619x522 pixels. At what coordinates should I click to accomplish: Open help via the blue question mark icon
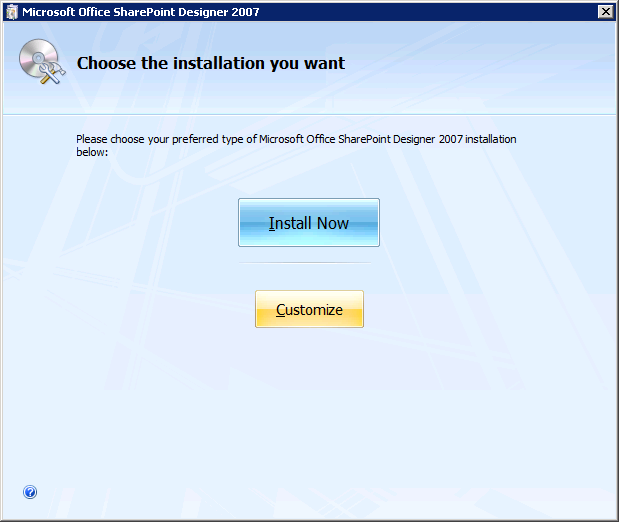[30, 492]
